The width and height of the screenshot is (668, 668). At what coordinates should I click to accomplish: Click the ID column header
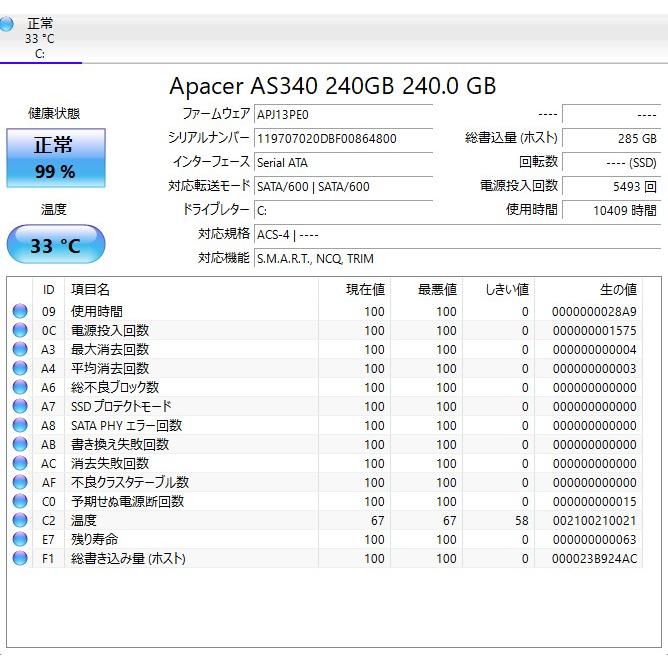(49, 290)
